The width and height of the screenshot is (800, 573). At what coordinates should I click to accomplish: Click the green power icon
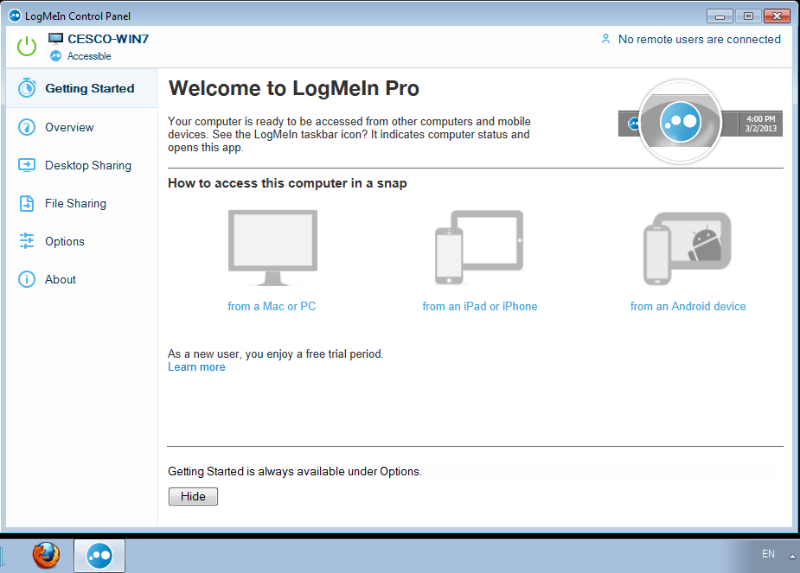click(x=27, y=46)
